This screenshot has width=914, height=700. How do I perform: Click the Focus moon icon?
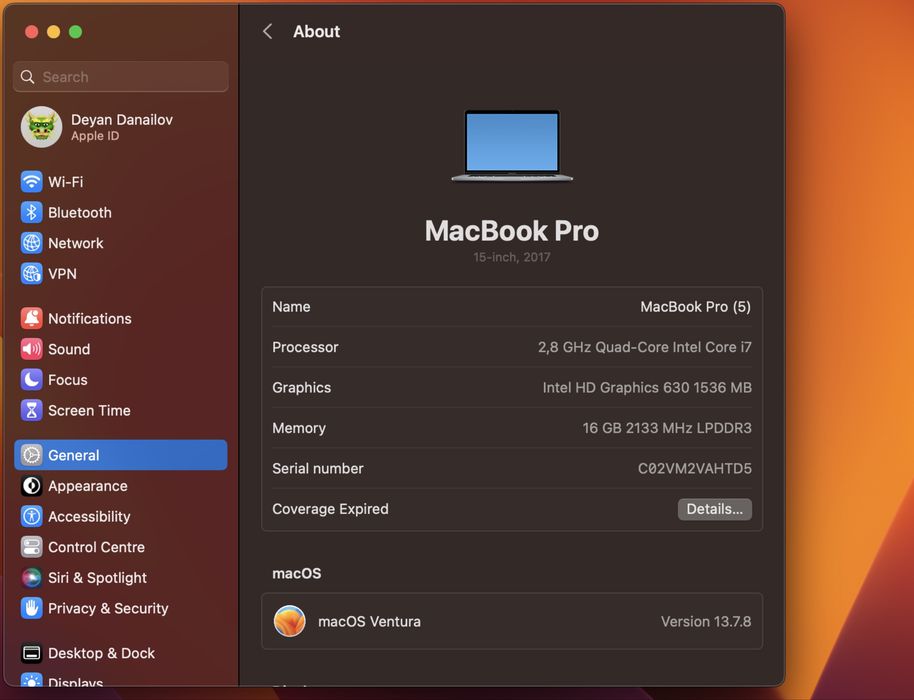pyautogui.click(x=31, y=379)
